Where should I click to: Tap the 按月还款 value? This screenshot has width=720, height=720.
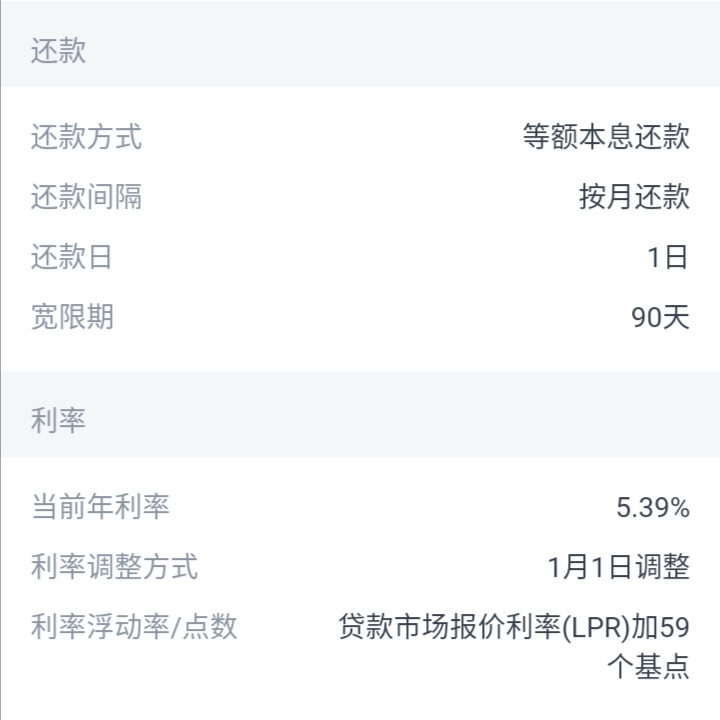click(x=634, y=197)
